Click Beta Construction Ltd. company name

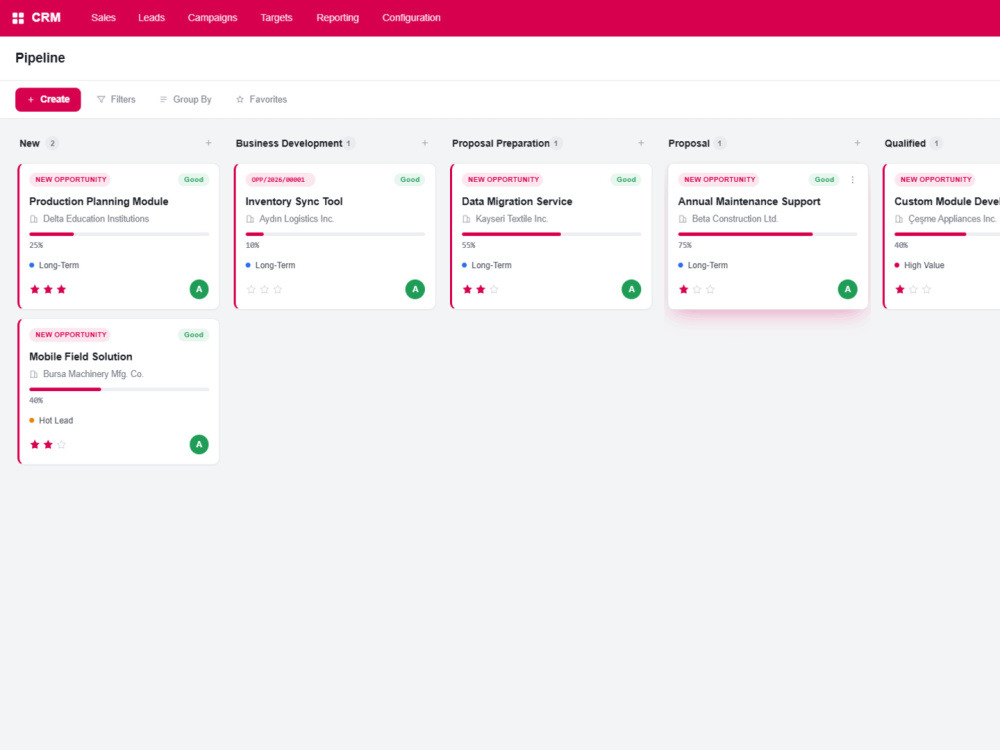[735, 219]
